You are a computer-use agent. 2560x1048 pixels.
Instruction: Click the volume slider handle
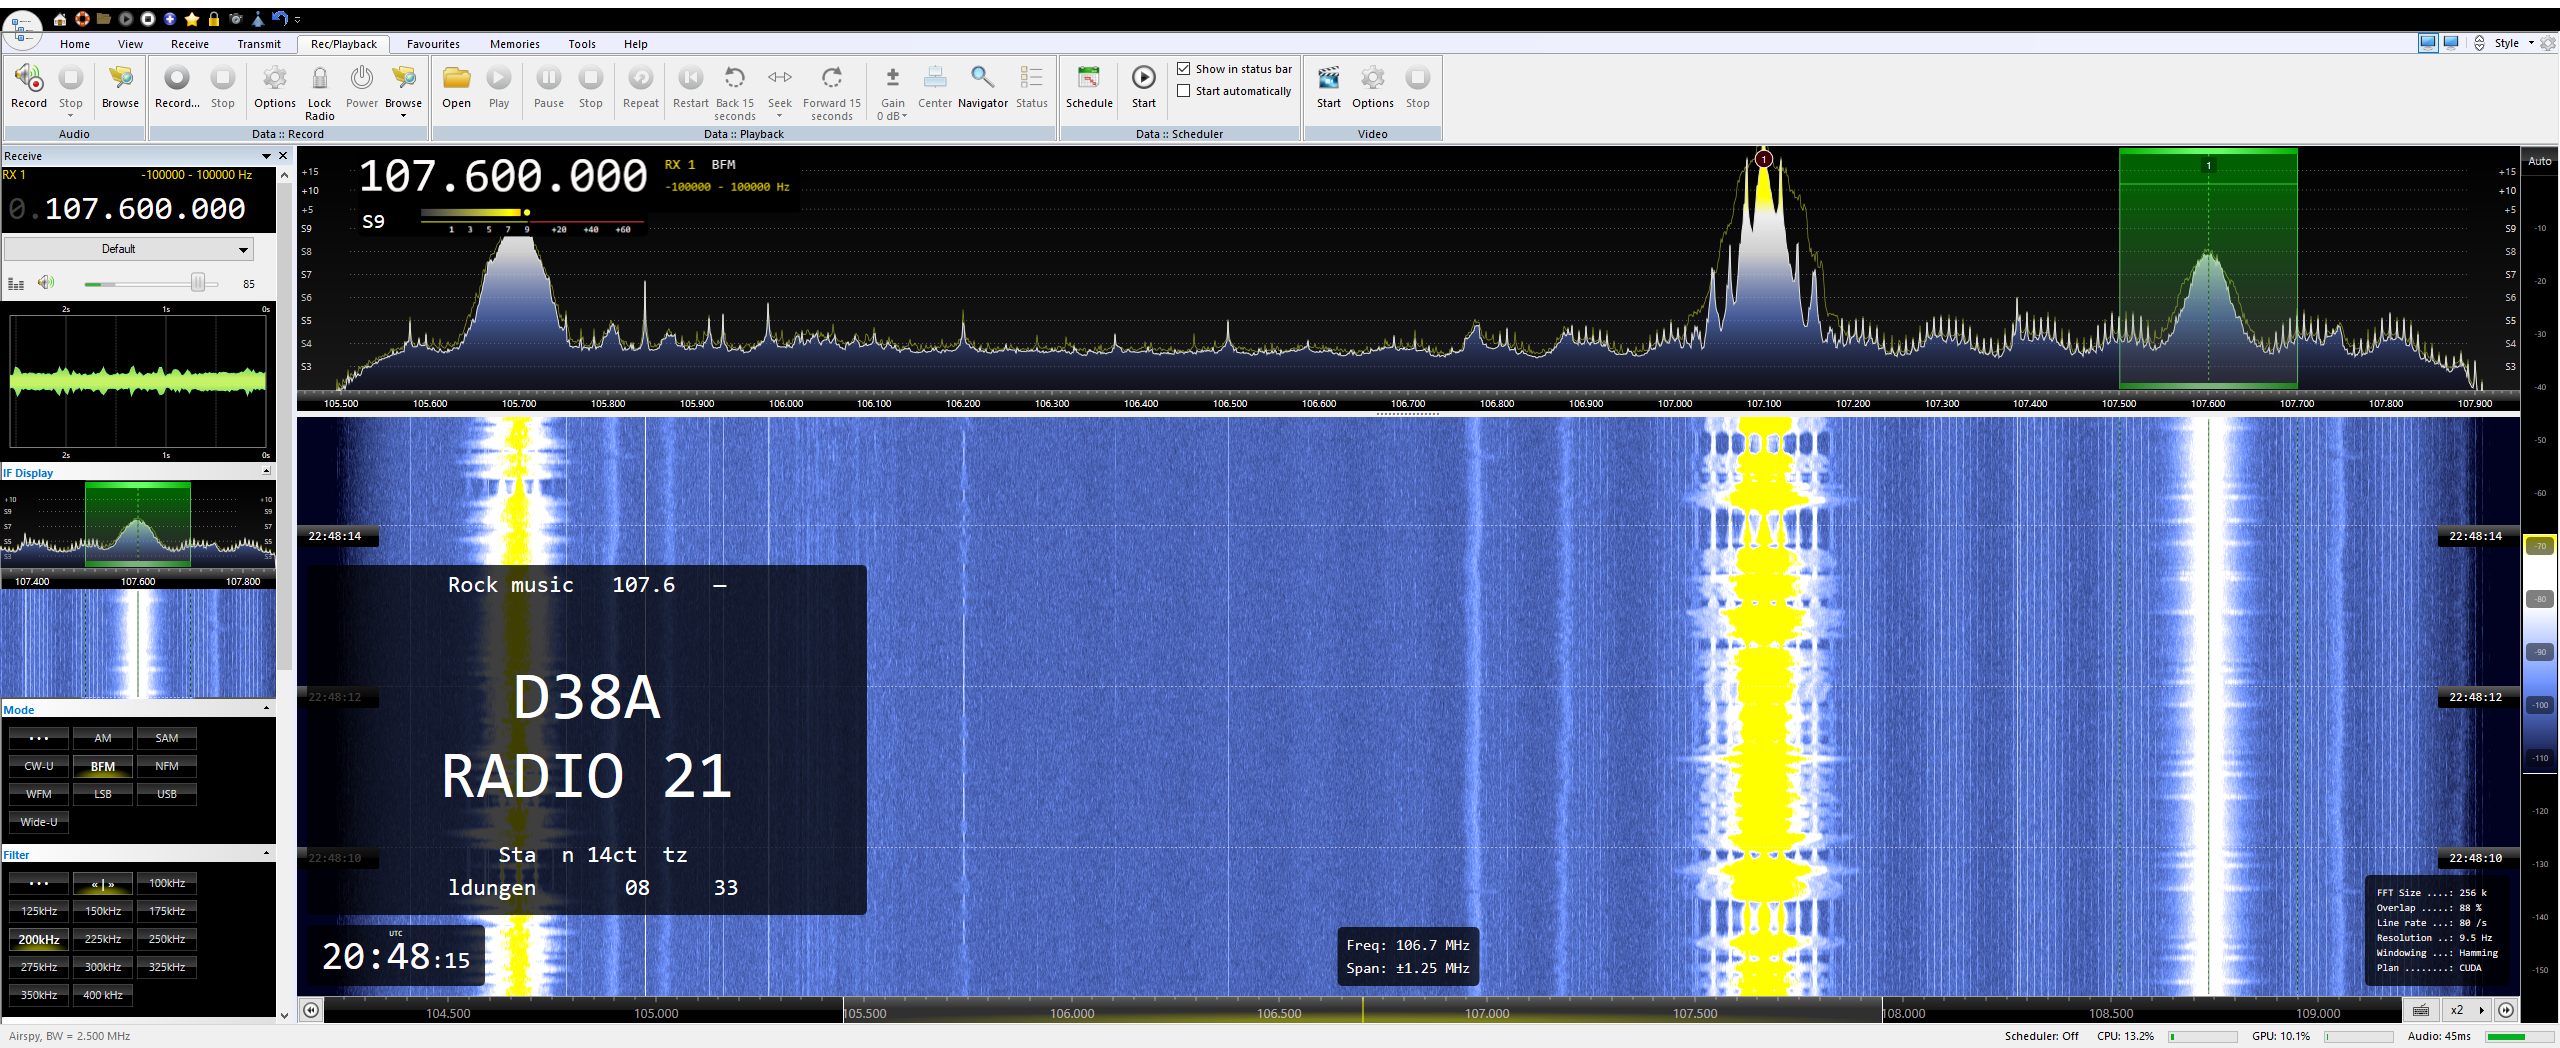tap(198, 283)
